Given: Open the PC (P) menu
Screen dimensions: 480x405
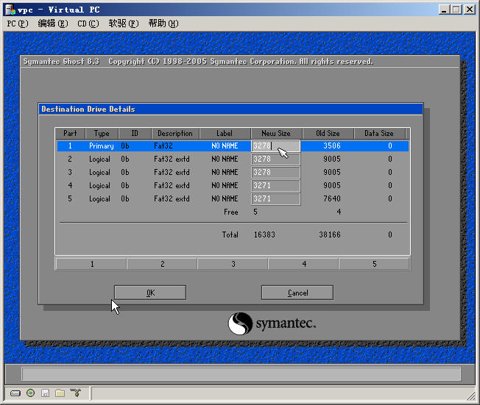Looking at the screenshot, I should tap(18, 24).
